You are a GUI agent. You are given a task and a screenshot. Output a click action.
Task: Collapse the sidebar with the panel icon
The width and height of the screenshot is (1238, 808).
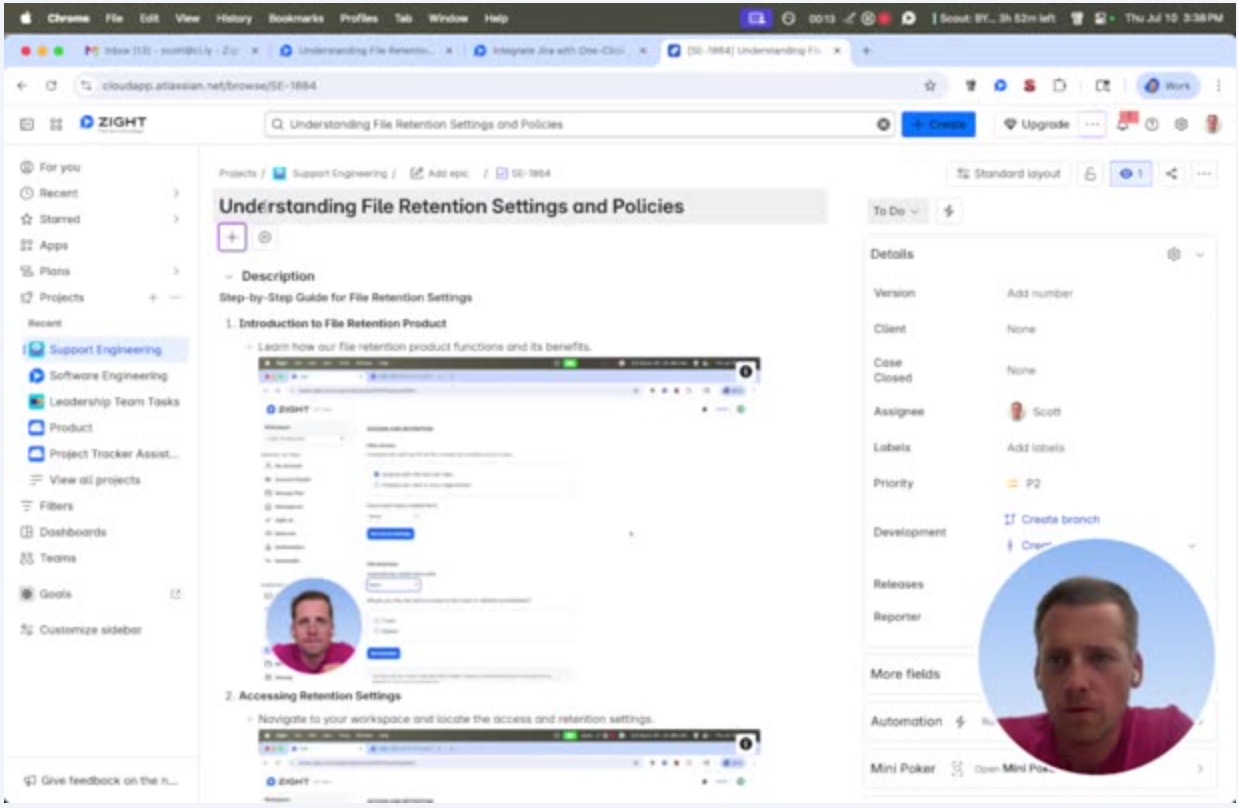click(x=27, y=124)
